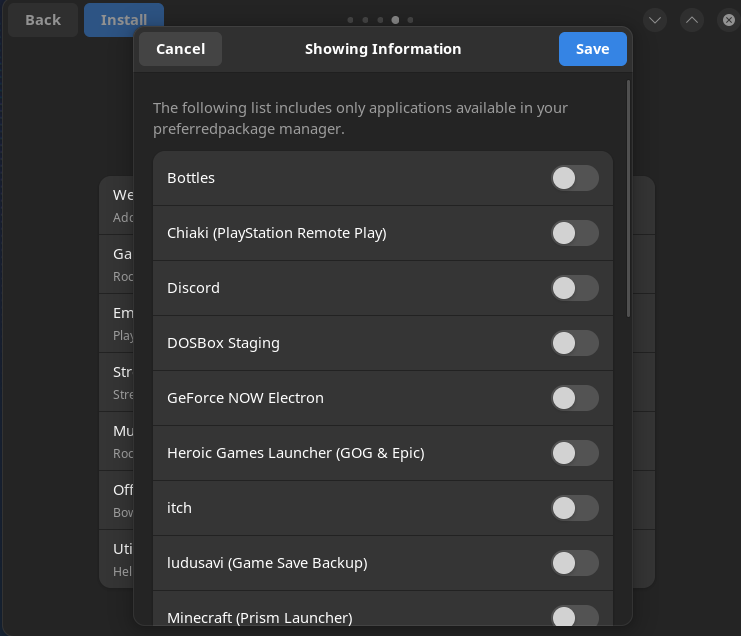Image resolution: width=741 pixels, height=636 pixels.
Task: Click the dialog's vertical scrollbar
Action: (x=628, y=200)
